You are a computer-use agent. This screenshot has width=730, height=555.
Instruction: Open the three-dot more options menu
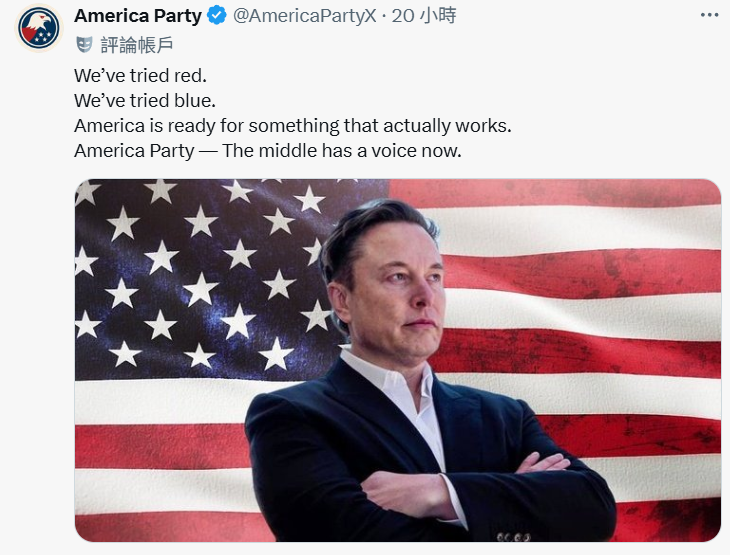tap(709, 15)
